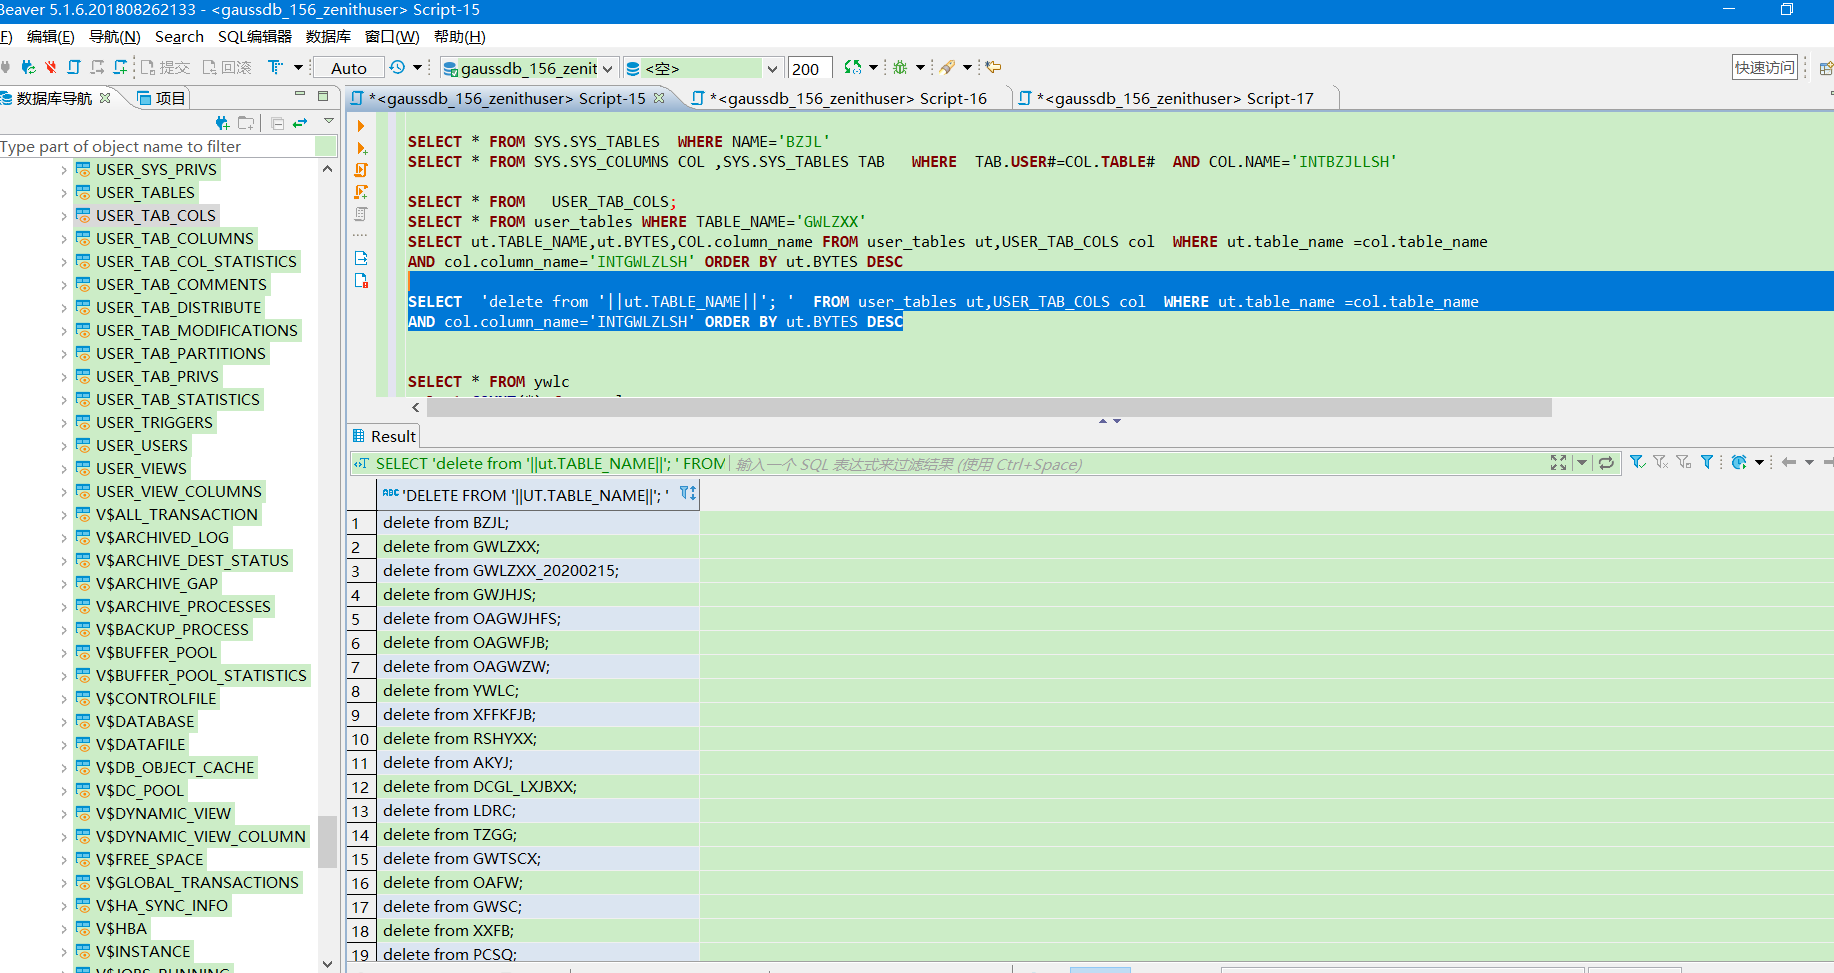1834x973 pixels.
Task: Open the Auto commit mode selector
Action: coord(349,68)
